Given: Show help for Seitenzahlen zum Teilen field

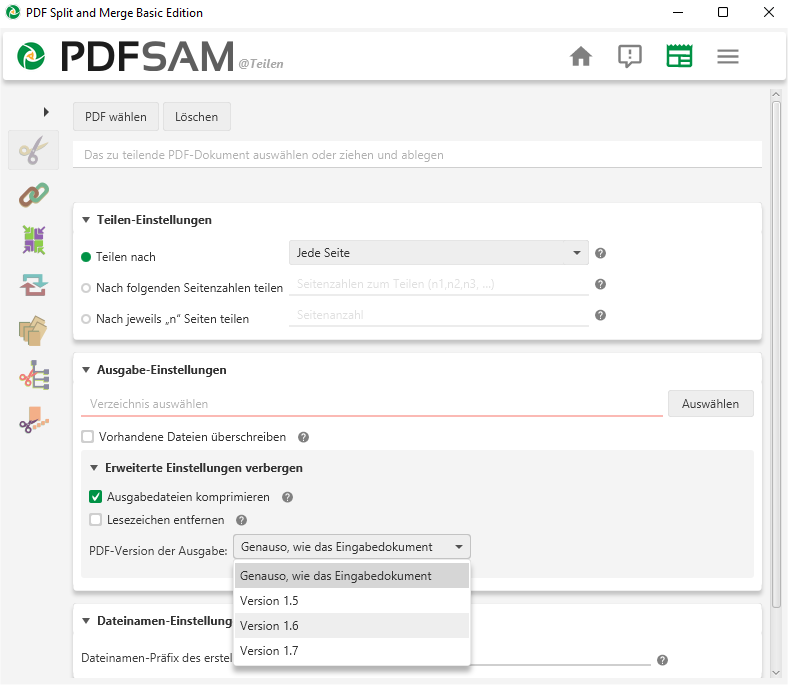Looking at the screenshot, I should click(x=600, y=284).
